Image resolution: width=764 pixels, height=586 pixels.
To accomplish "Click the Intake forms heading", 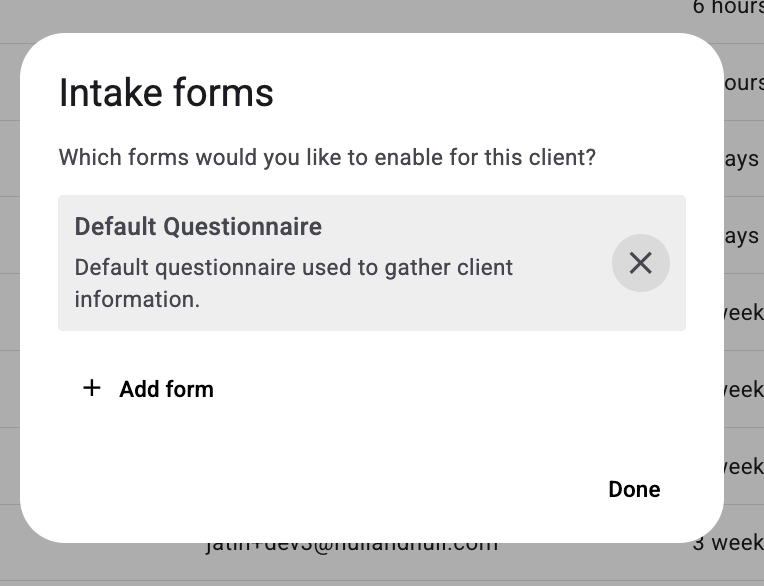I will [166, 93].
